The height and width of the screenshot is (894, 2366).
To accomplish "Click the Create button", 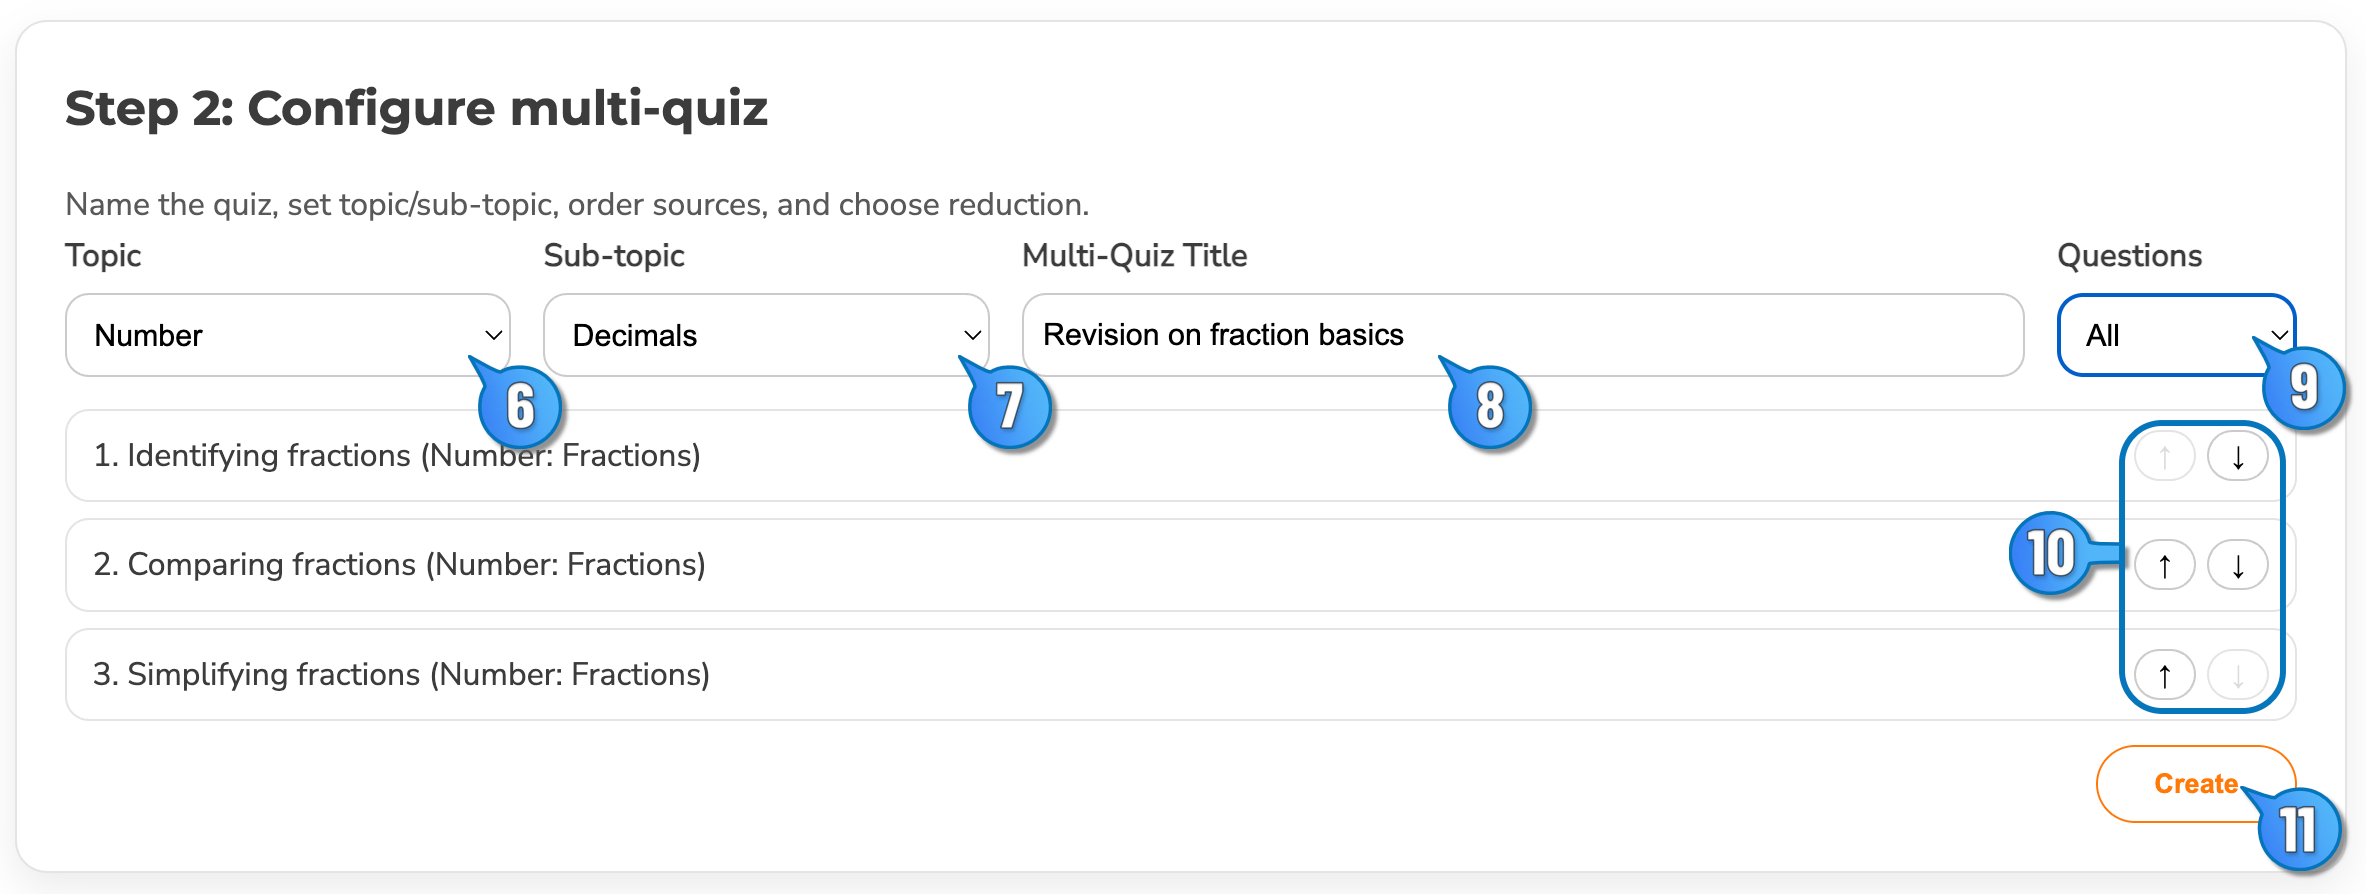I will [2195, 783].
